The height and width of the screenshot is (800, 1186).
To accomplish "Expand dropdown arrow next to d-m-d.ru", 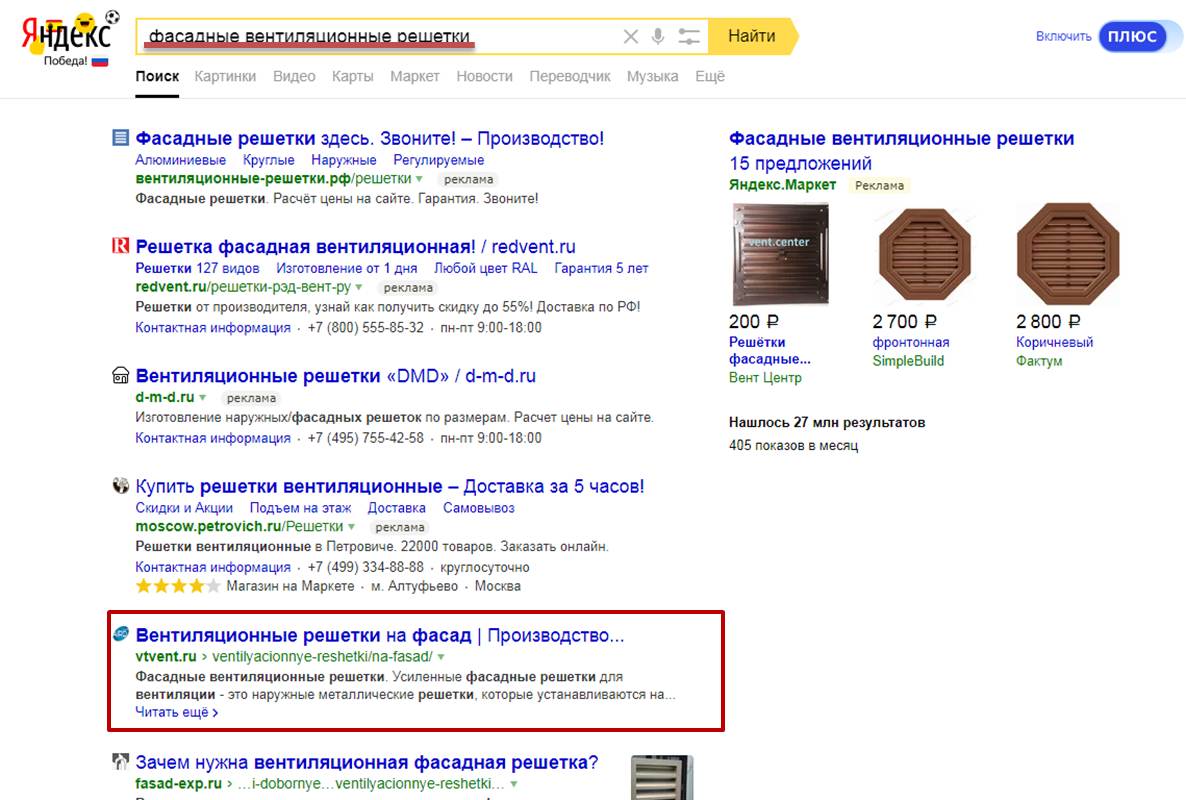I will click(x=202, y=398).
